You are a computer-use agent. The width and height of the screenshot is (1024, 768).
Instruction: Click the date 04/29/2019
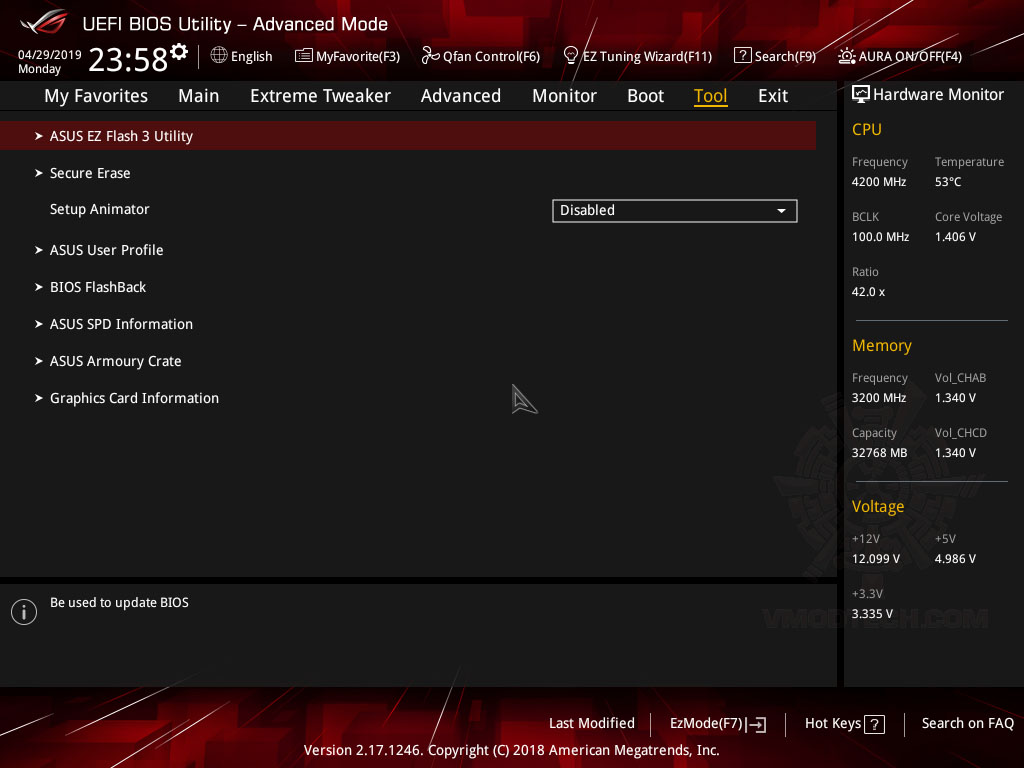click(50, 55)
